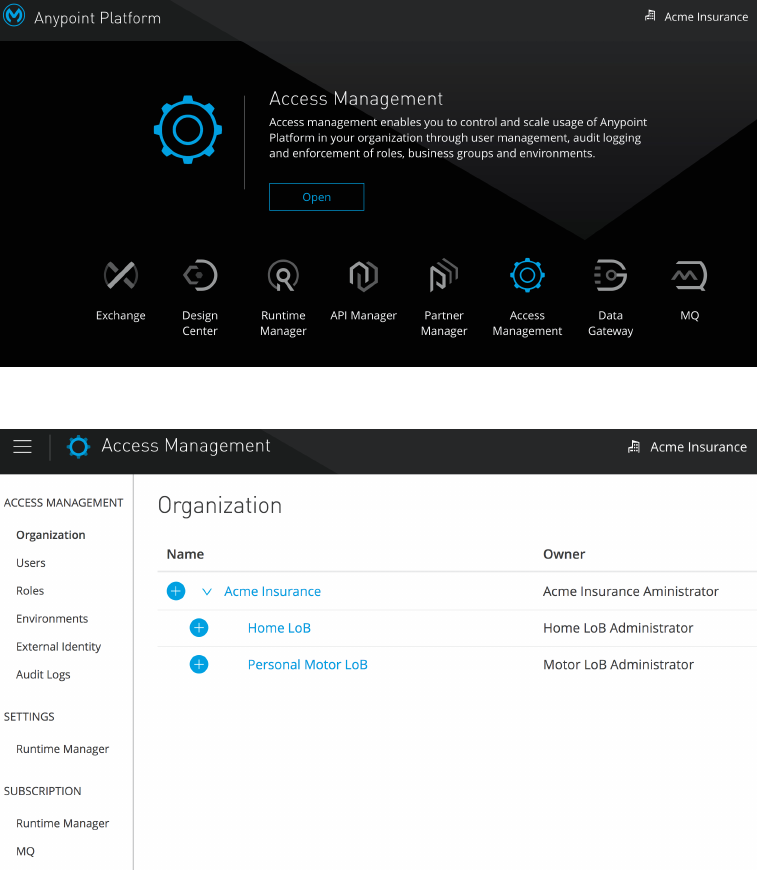The width and height of the screenshot is (757, 870).
Task: Open the Partner Manager icon
Action: [x=444, y=275]
